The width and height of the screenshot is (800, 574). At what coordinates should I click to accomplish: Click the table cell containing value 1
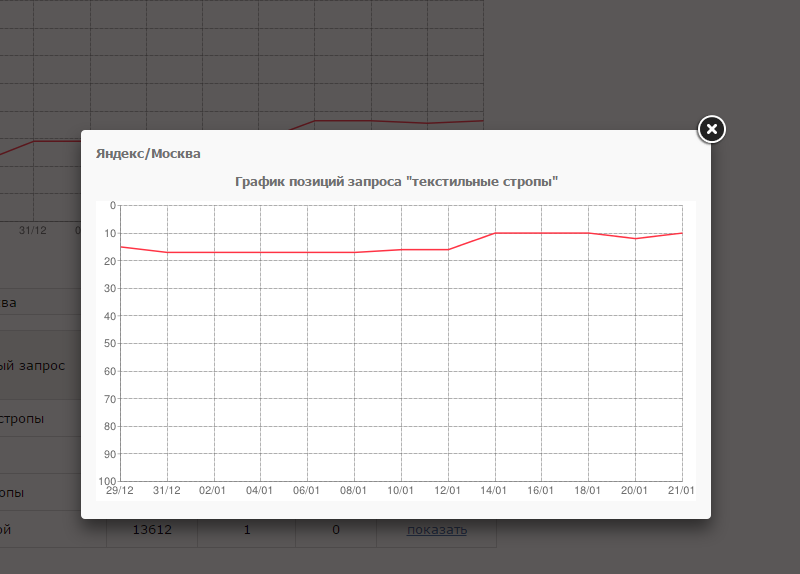click(x=247, y=529)
